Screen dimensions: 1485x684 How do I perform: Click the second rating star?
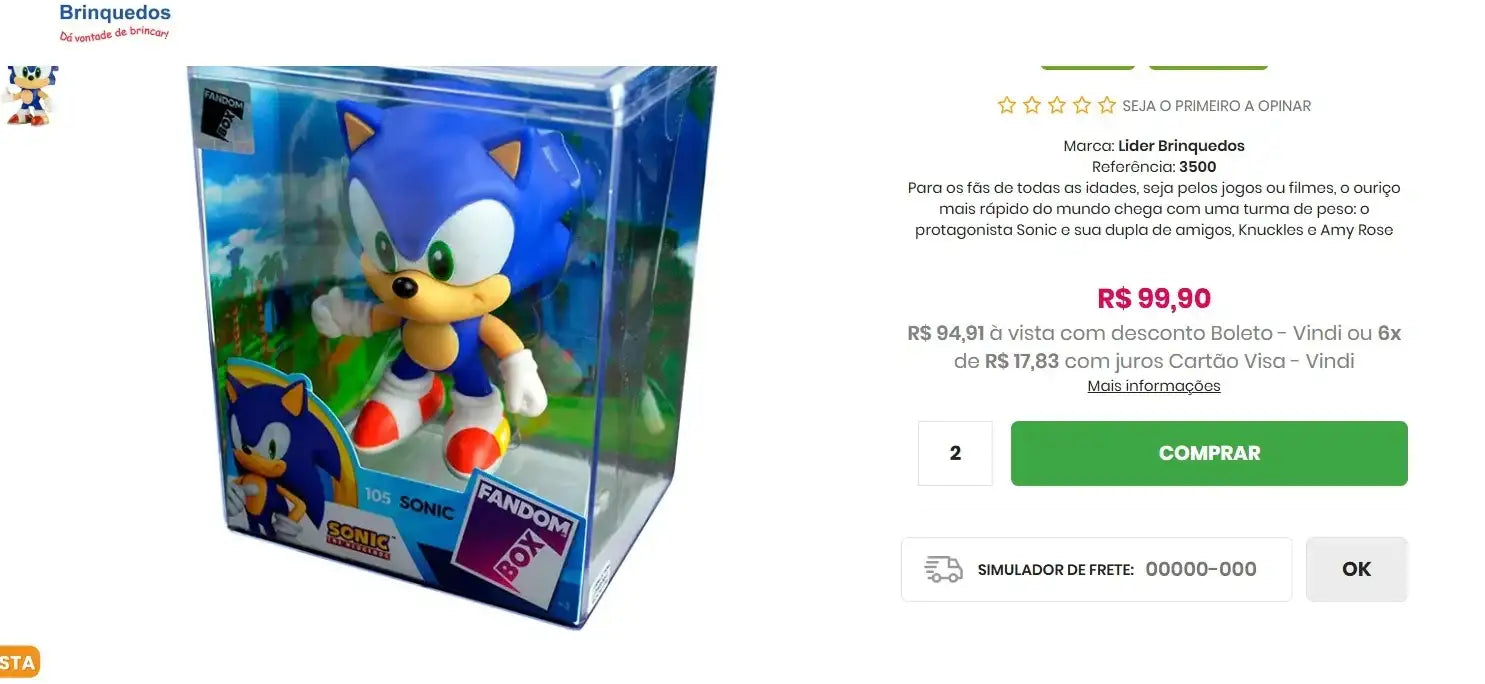tap(1031, 105)
